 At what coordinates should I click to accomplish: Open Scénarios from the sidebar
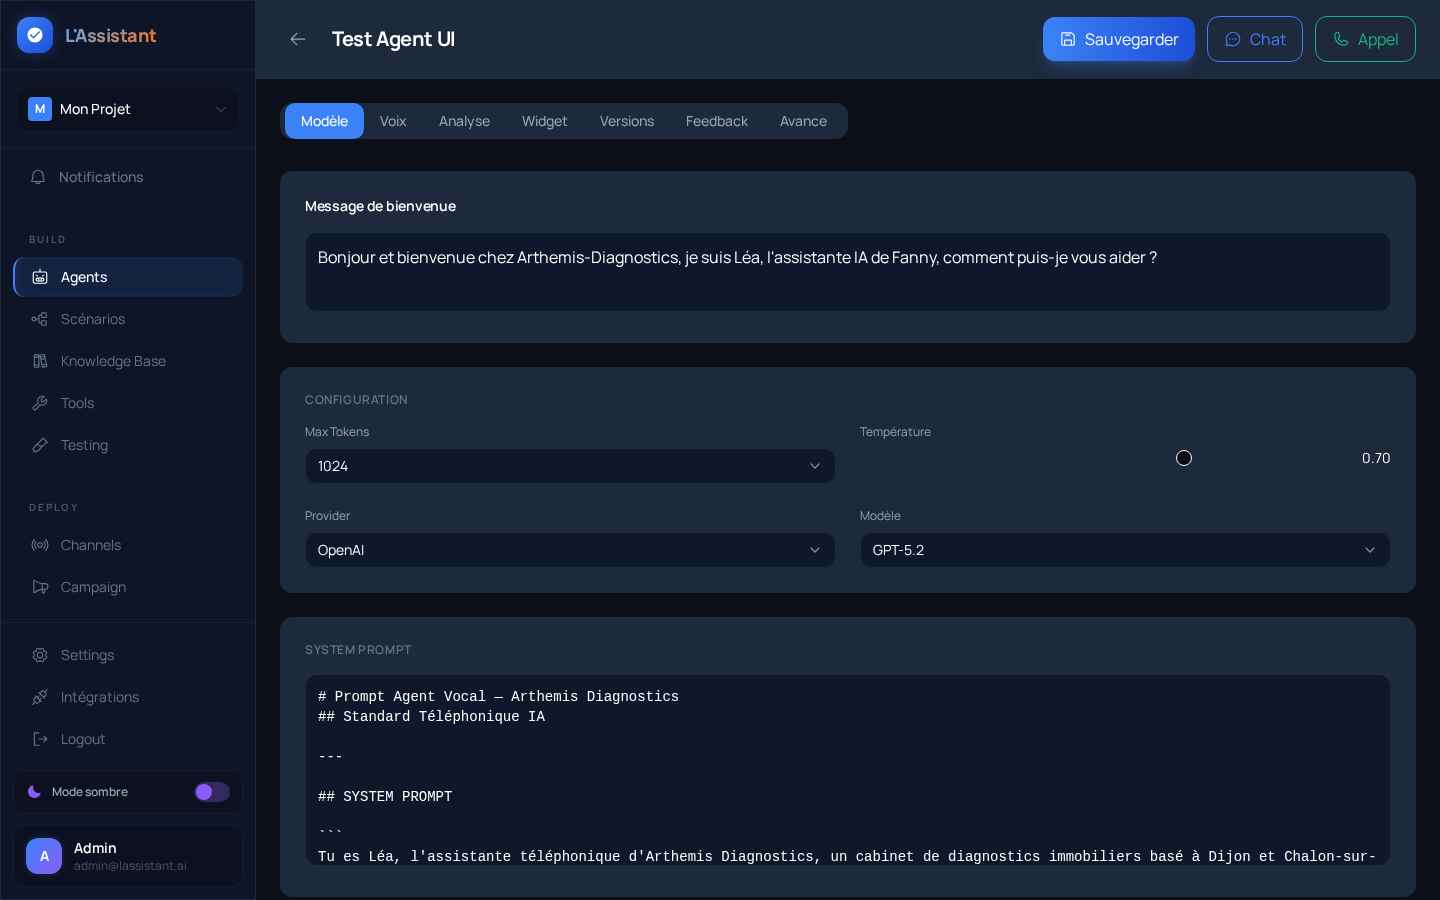[93, 319]
